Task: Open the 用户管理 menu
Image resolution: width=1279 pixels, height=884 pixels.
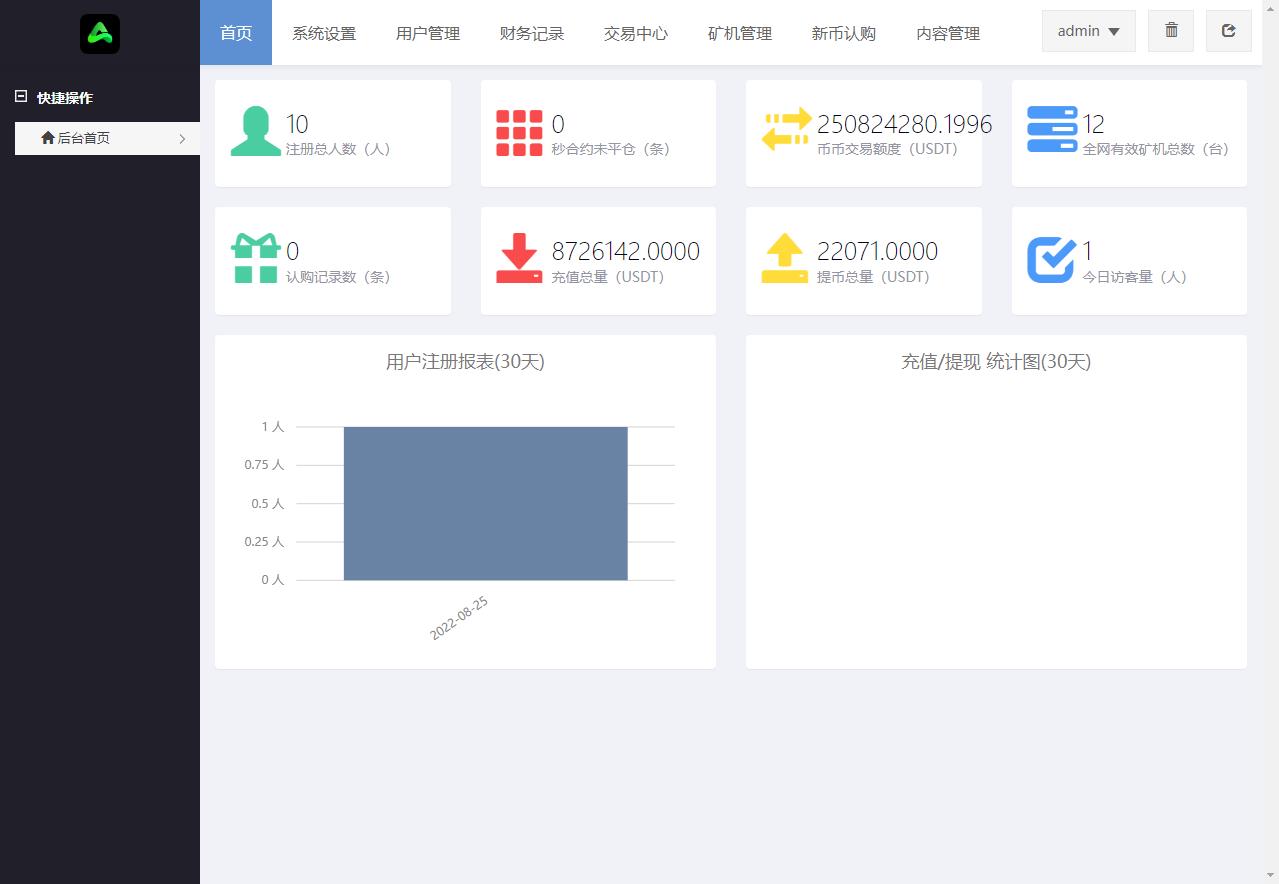Action: tap(428, 33)
